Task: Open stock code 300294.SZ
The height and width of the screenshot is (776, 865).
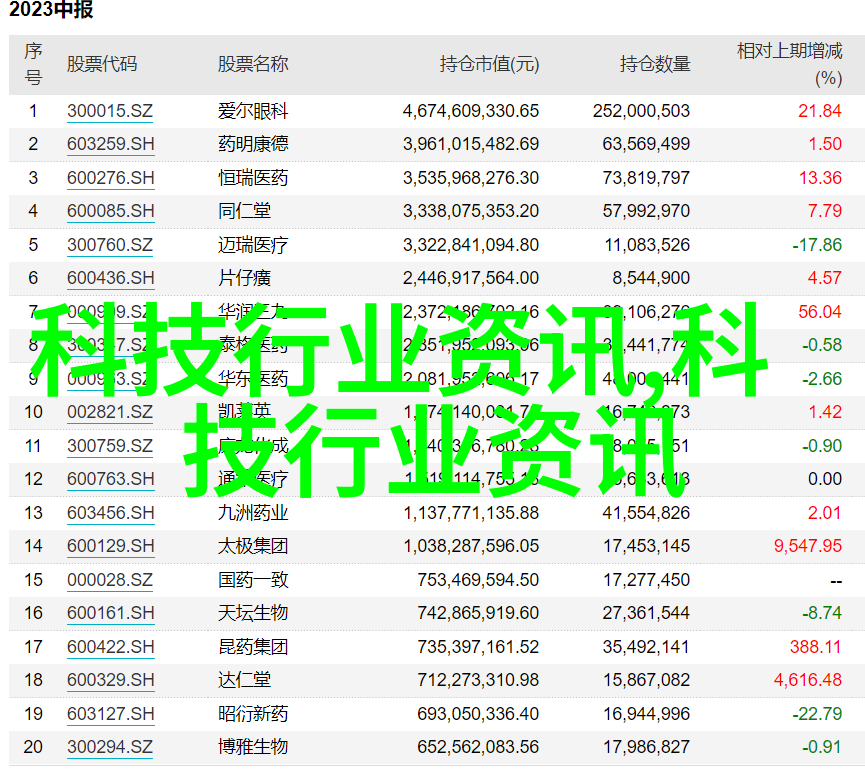Action: pos(110,747)
